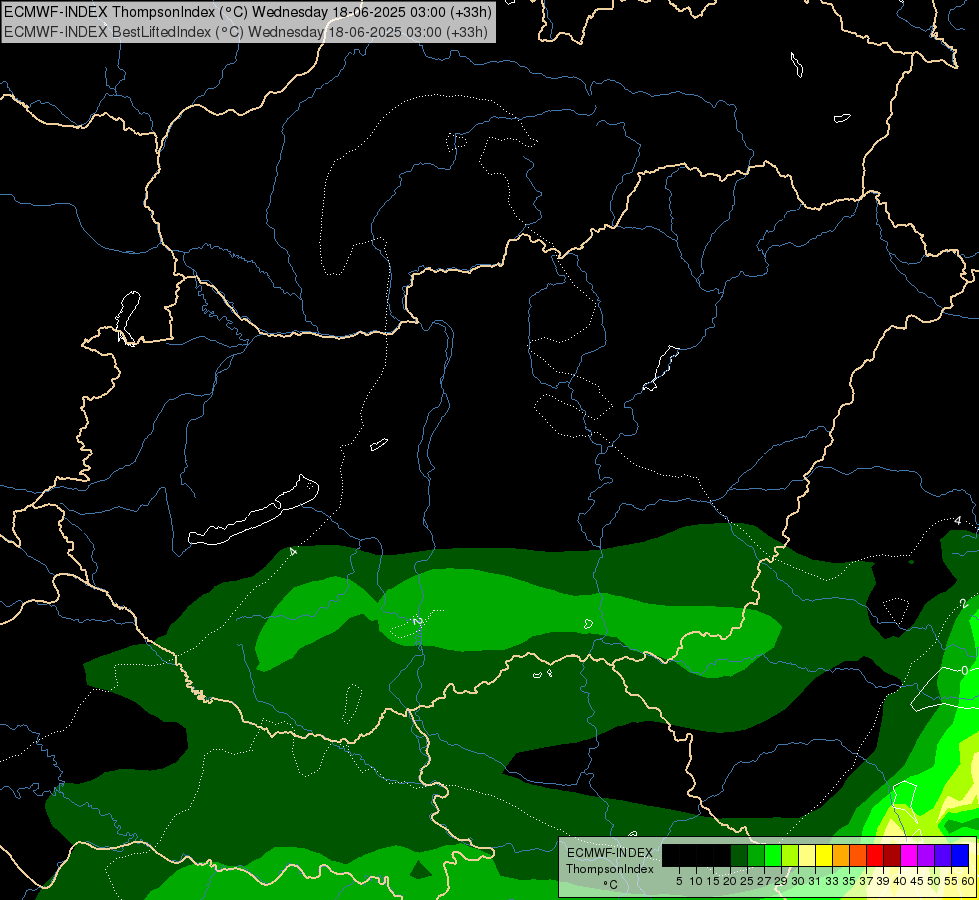Select the pure blue 55–60 legend swatch
Image resolution: width=979 pixels, height=900 pixels.
[x=960, y=856]
